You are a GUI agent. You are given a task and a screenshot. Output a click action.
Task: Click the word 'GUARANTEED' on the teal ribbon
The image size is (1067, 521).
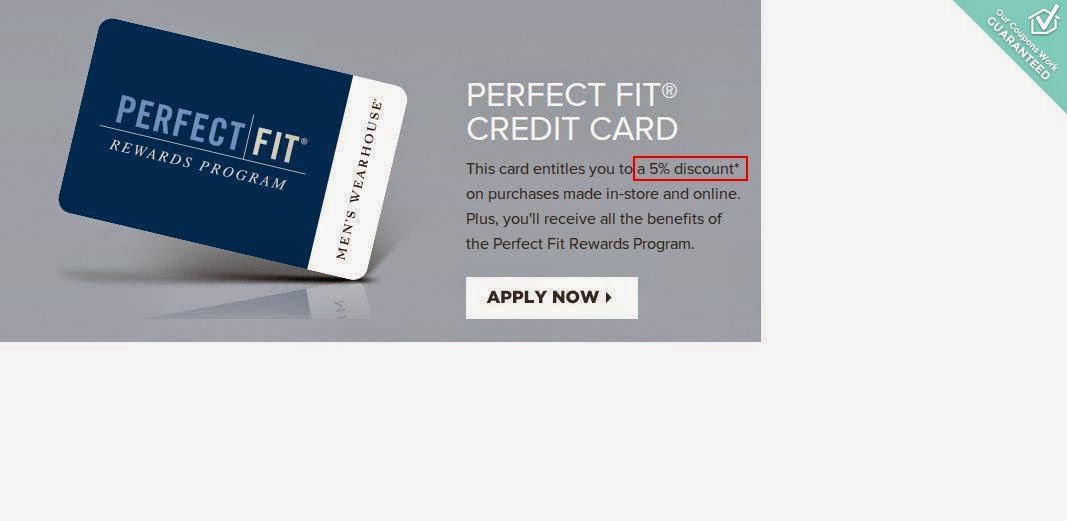click(1018, 49)
